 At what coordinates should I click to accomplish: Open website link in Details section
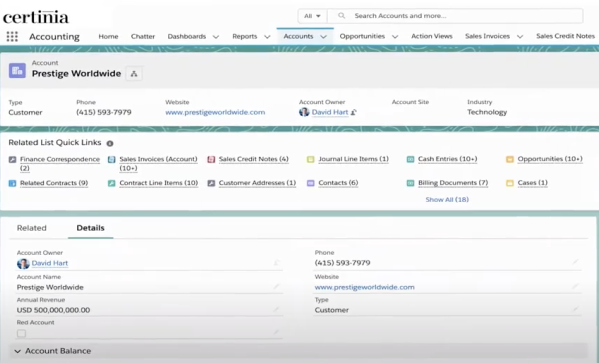pyautogui.click(x=364, y=287)
